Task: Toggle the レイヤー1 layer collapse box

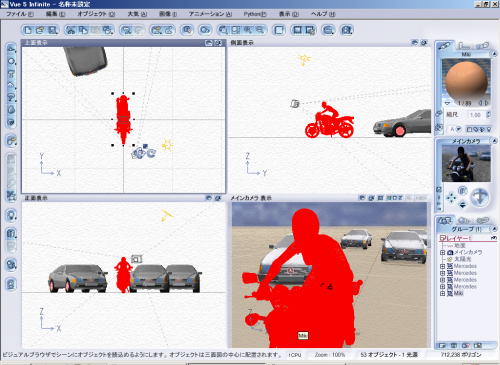Action: click(x=443, y=238)
